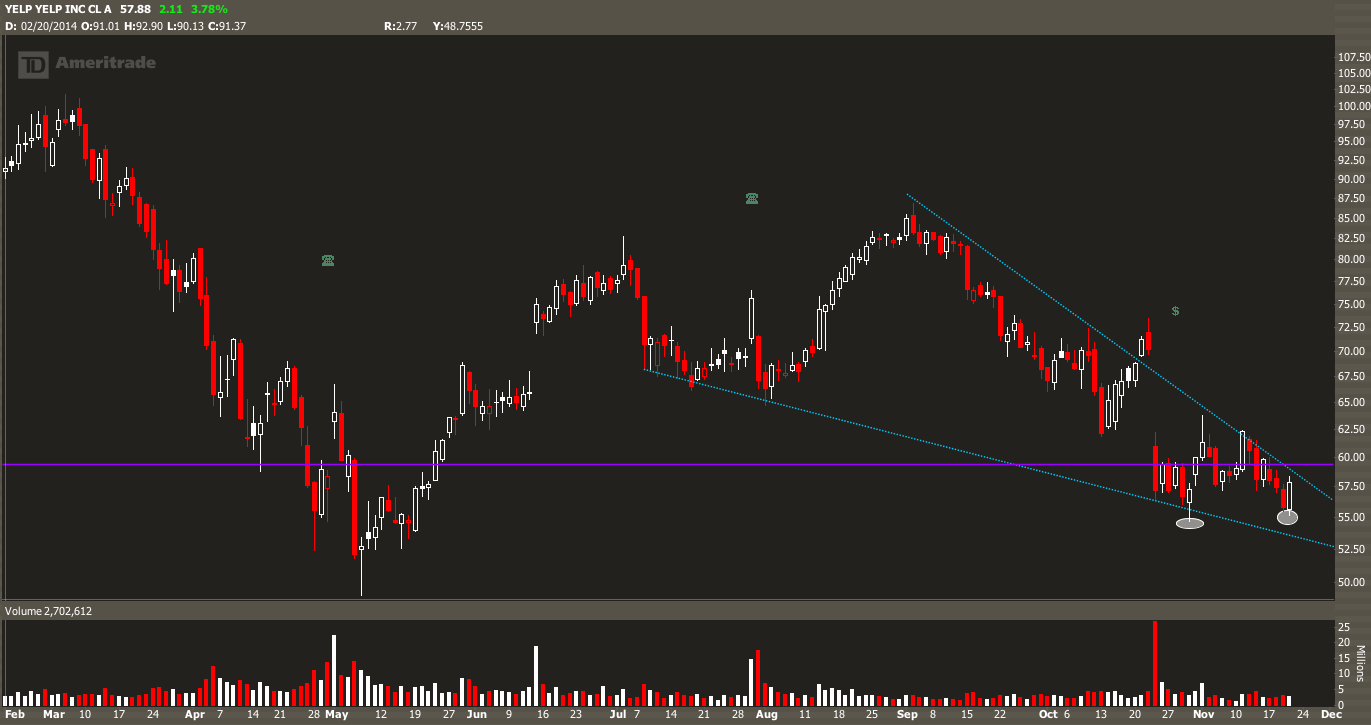Select the purple horizontal price line
The height and width of the screenshot is (725, 1371).
667,465
